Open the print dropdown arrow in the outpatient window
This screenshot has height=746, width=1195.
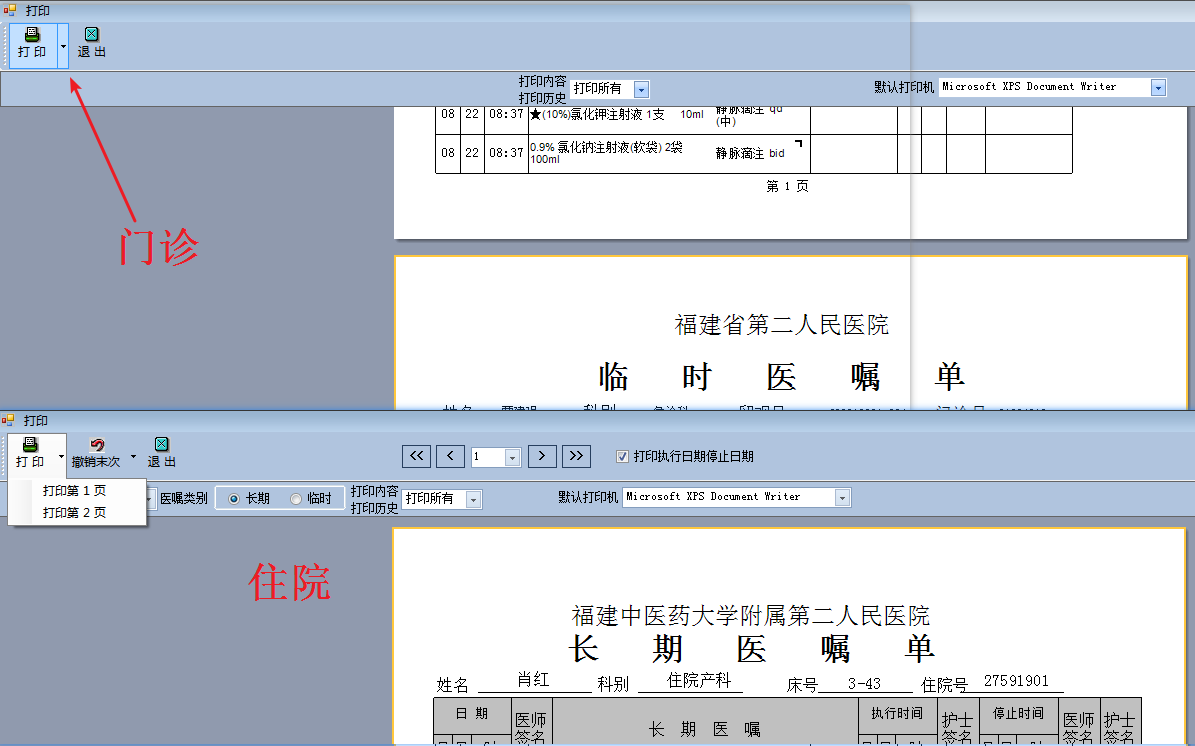pyautogui.click(x=63, y=46)
